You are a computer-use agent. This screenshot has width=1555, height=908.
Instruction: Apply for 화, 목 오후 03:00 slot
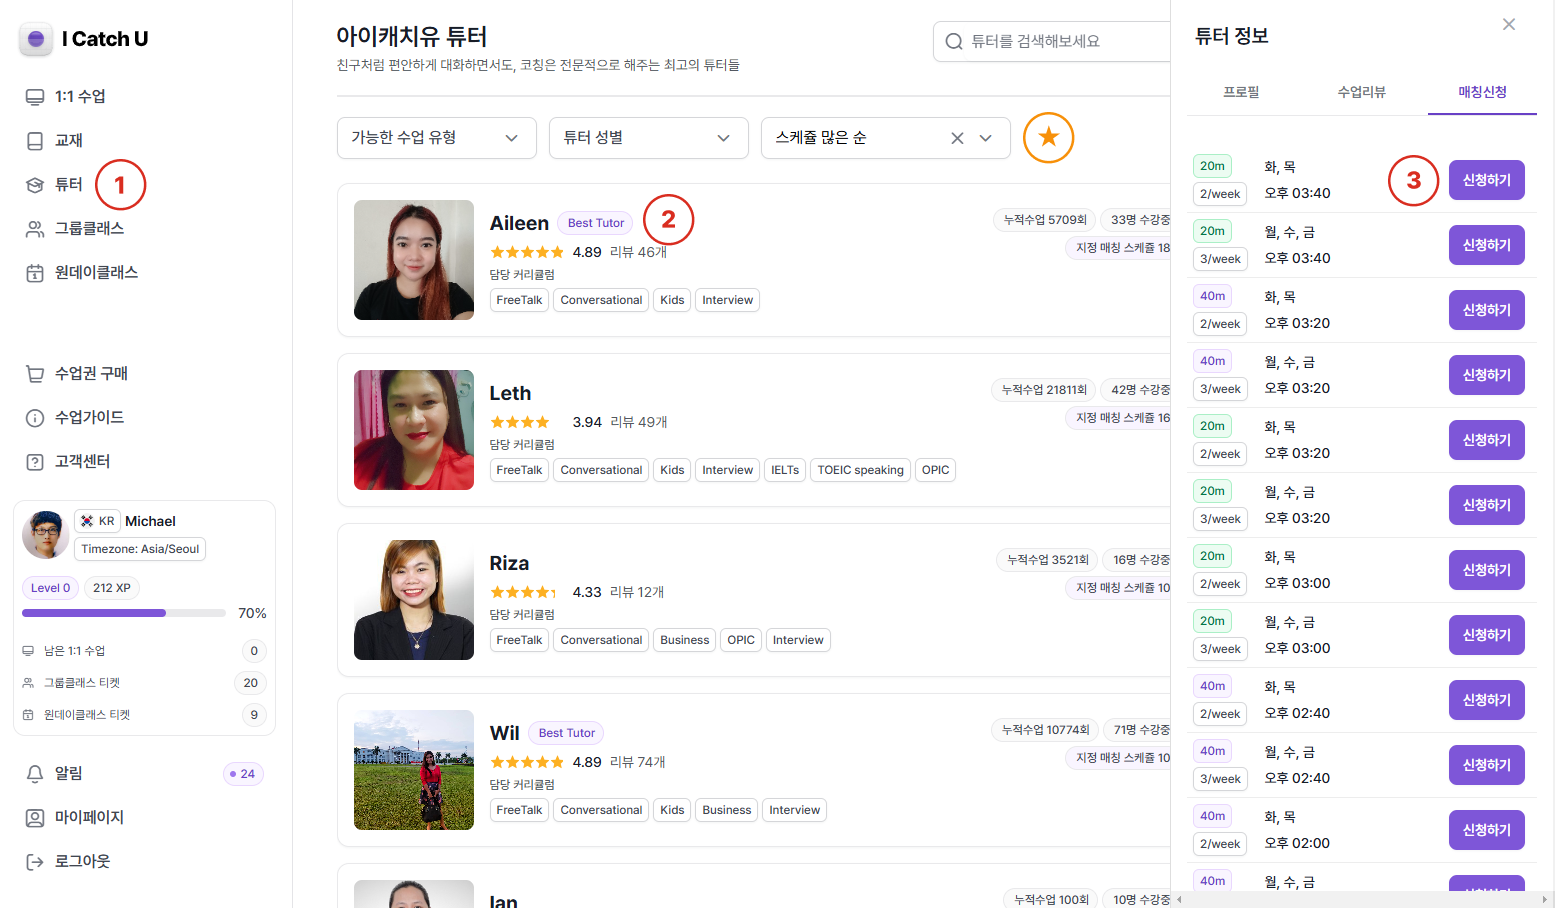click(1487, 570)
